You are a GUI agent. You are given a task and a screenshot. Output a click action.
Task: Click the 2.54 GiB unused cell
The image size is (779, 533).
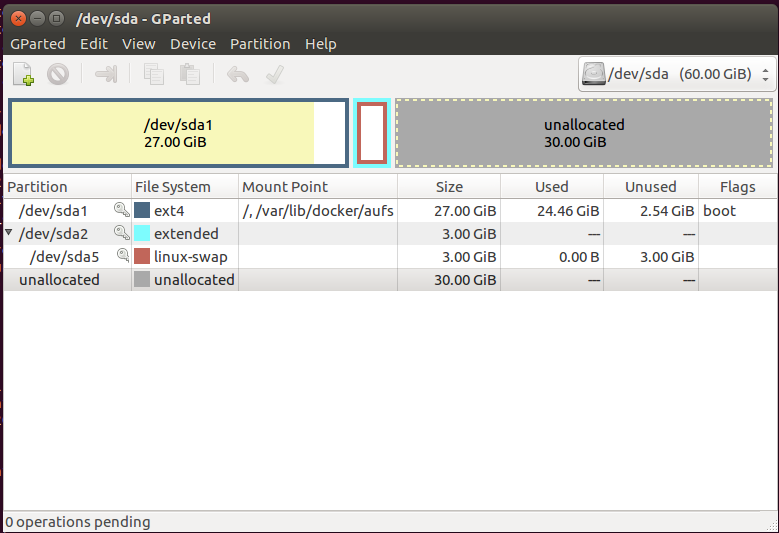[x=667, y=211]
